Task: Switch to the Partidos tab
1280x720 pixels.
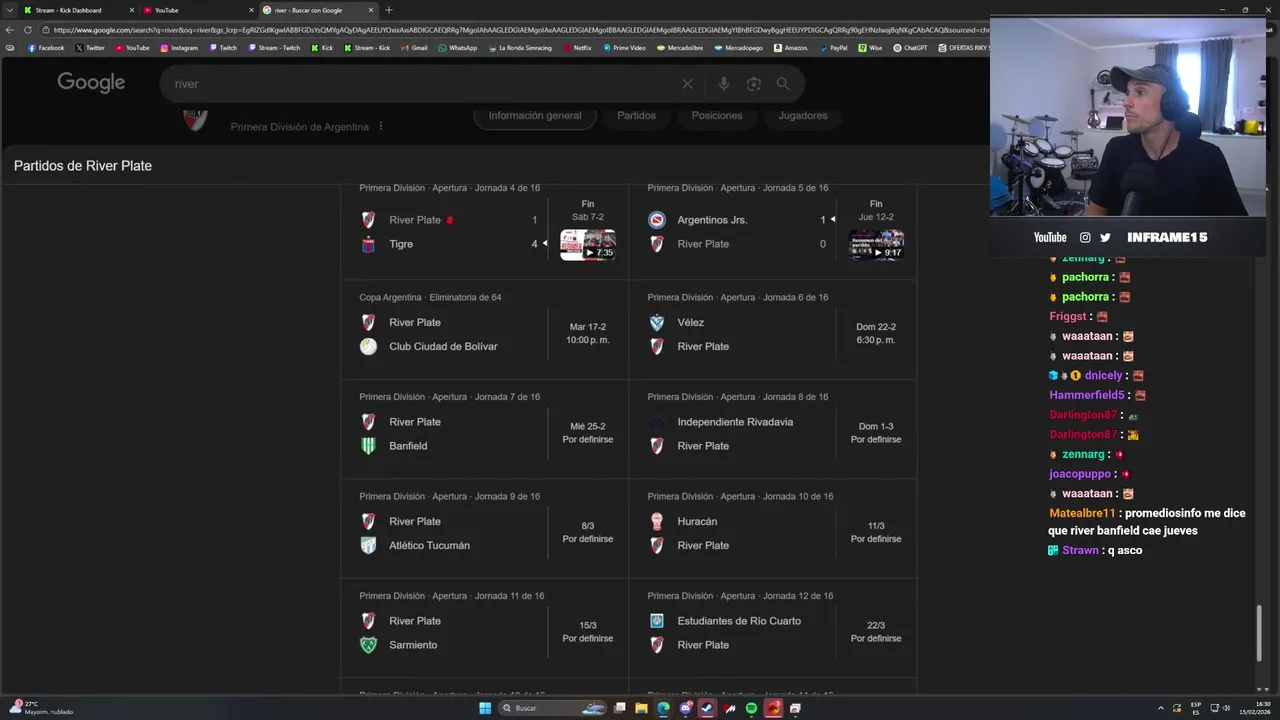Action: click(x=636, y=116)
